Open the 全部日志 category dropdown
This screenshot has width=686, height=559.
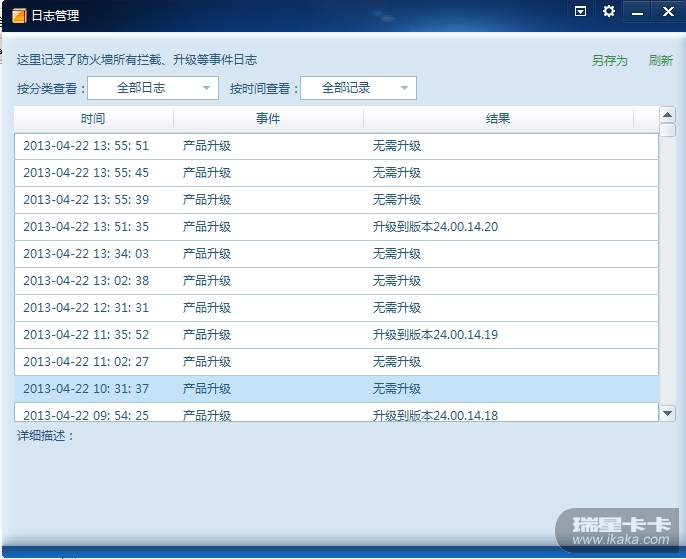tap(153, 88)
